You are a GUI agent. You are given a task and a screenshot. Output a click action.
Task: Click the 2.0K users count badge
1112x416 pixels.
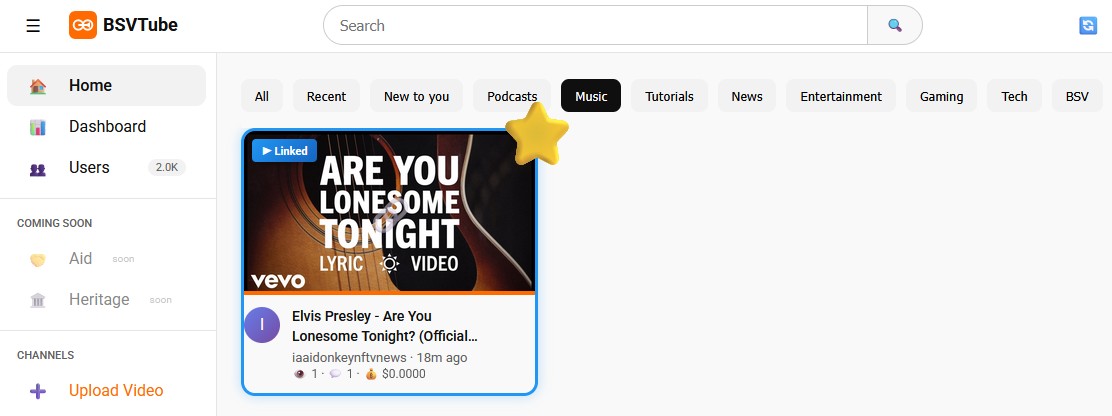(x=167, y=168)
